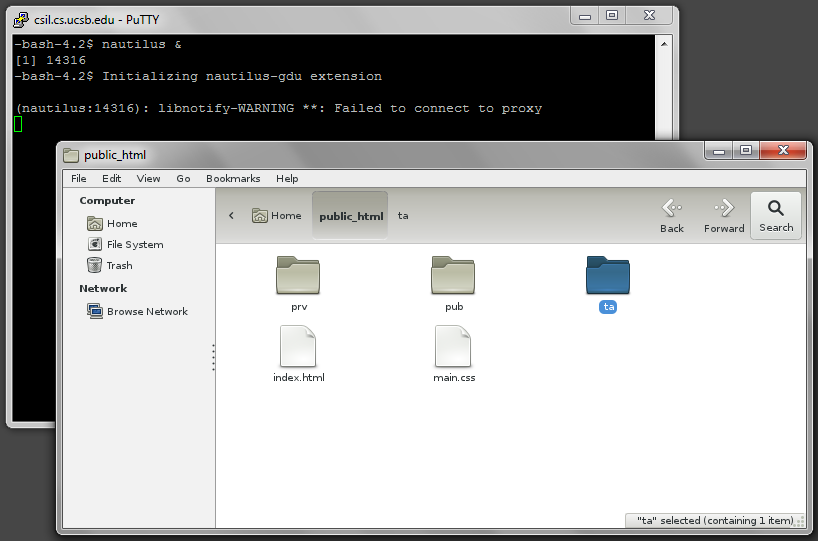Click the Trash can icon

(x=94, y=265)
